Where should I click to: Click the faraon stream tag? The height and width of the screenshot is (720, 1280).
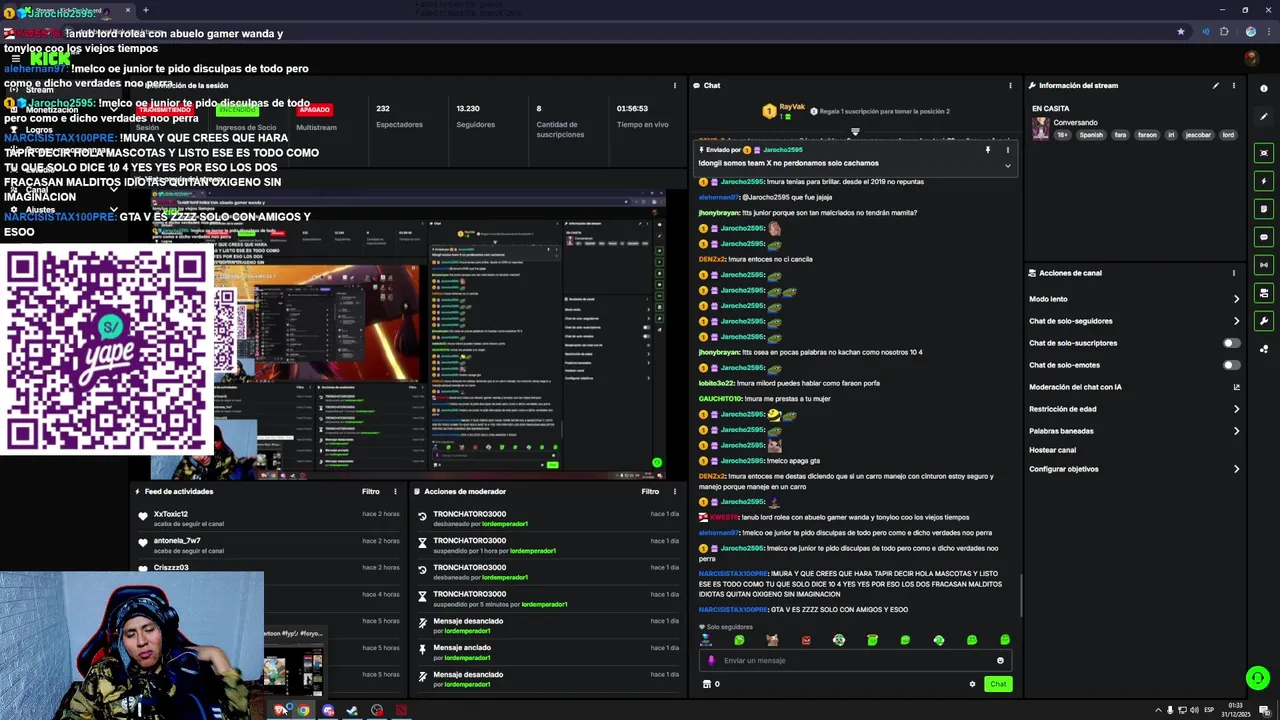point(1147,135)
